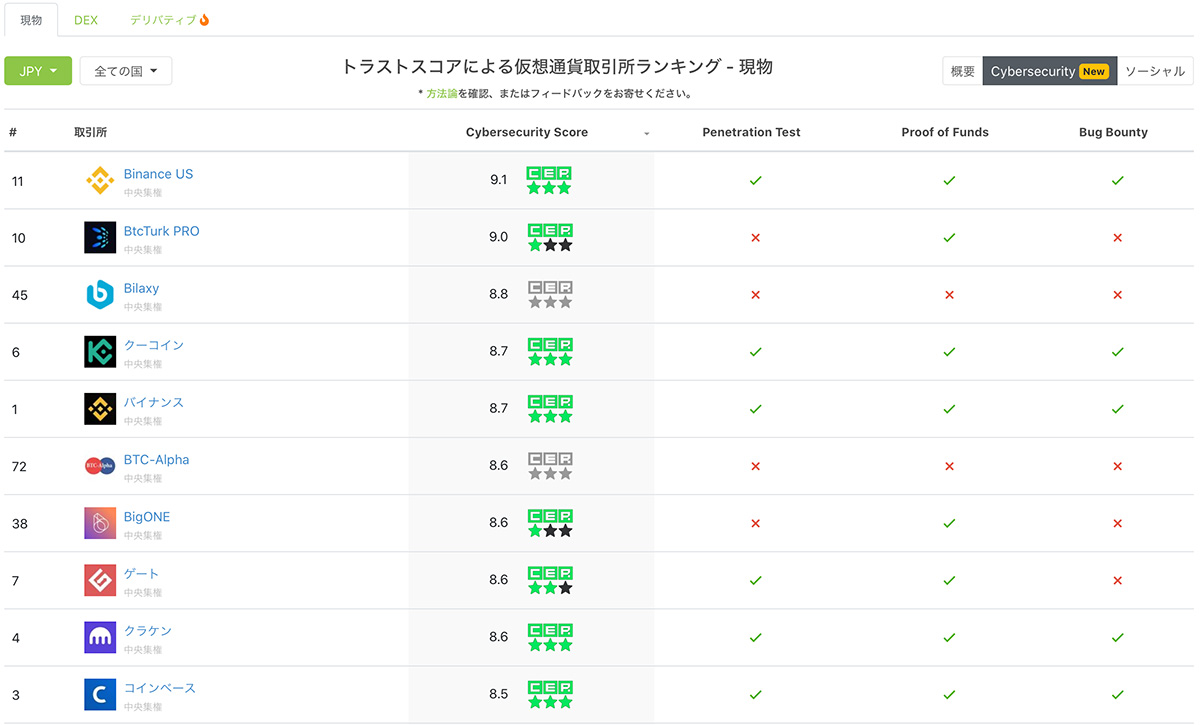Click the コインベース (Coinbase) logo
The image size is (1200, 725).
click(x=100, y=693)
